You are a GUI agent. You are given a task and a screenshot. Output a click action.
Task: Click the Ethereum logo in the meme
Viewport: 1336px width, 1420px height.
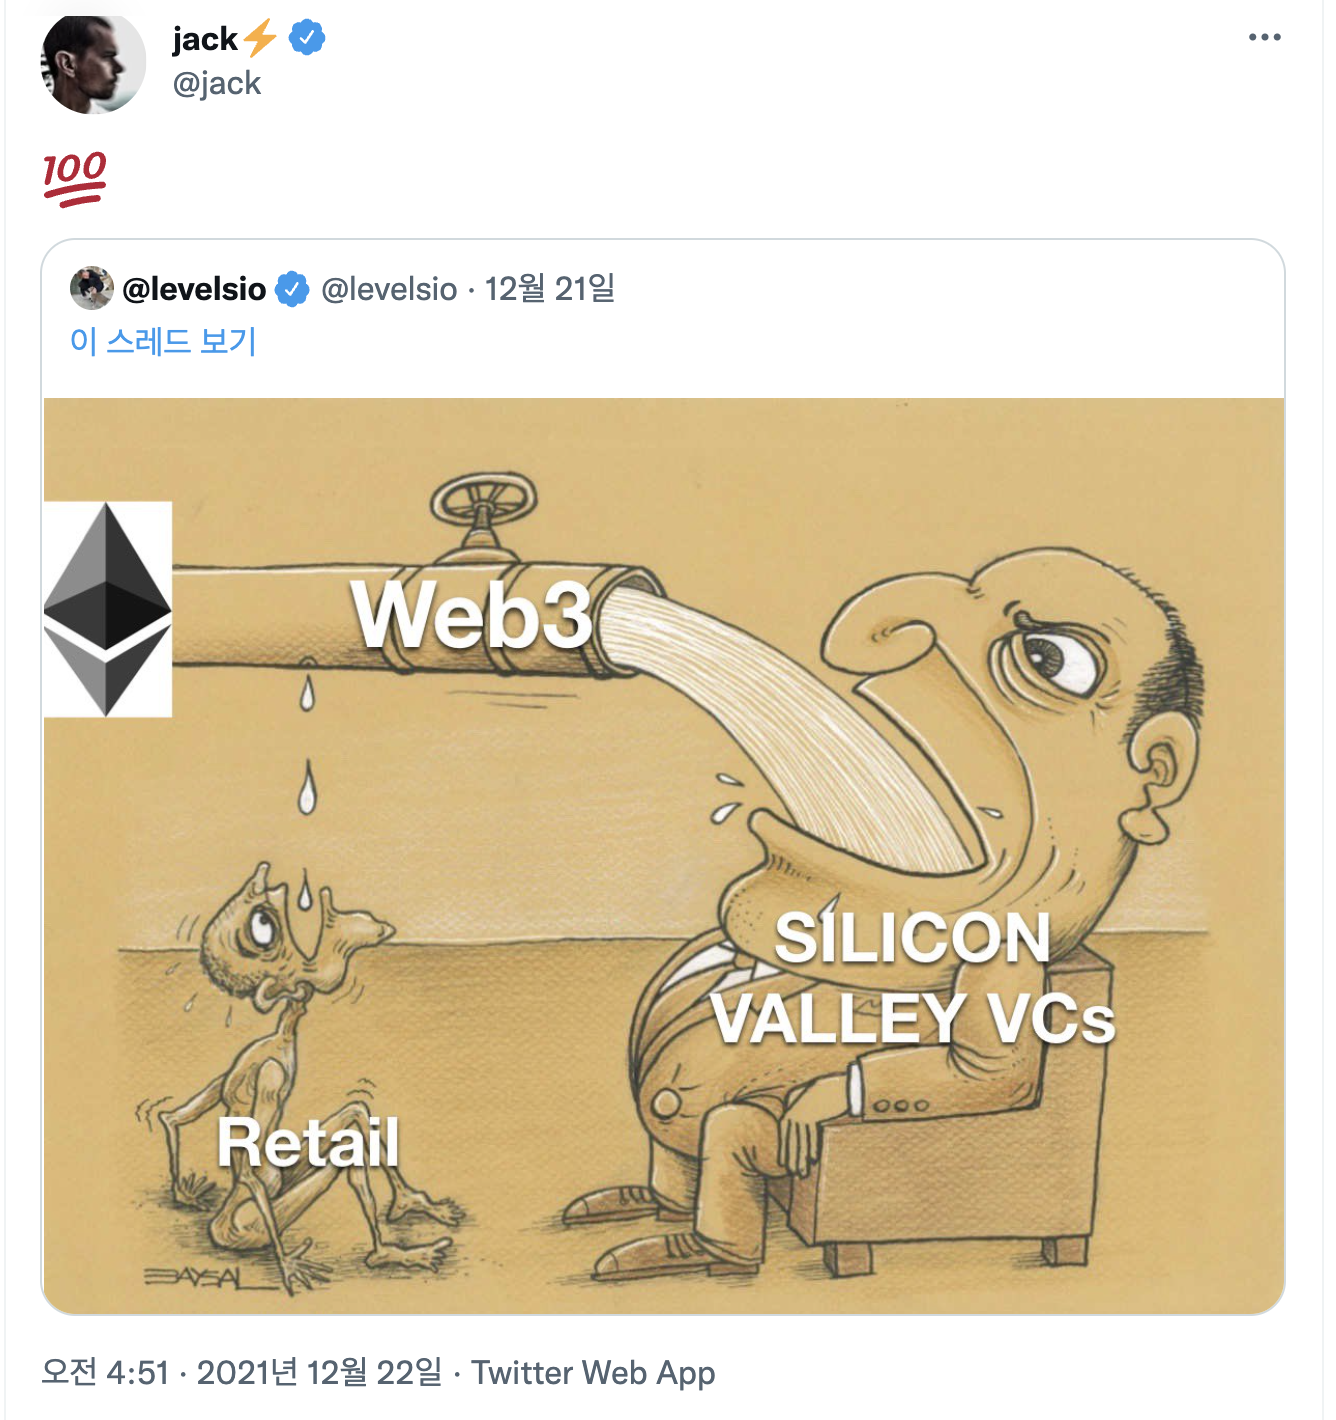[108, 609]
